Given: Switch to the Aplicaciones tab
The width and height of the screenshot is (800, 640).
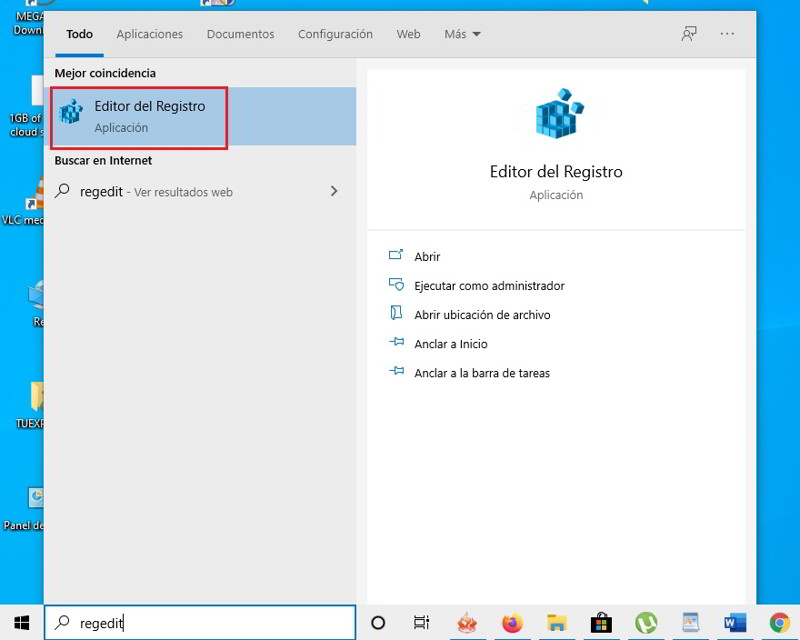Looking at the screenshot, I should click(x=149, y=34).
